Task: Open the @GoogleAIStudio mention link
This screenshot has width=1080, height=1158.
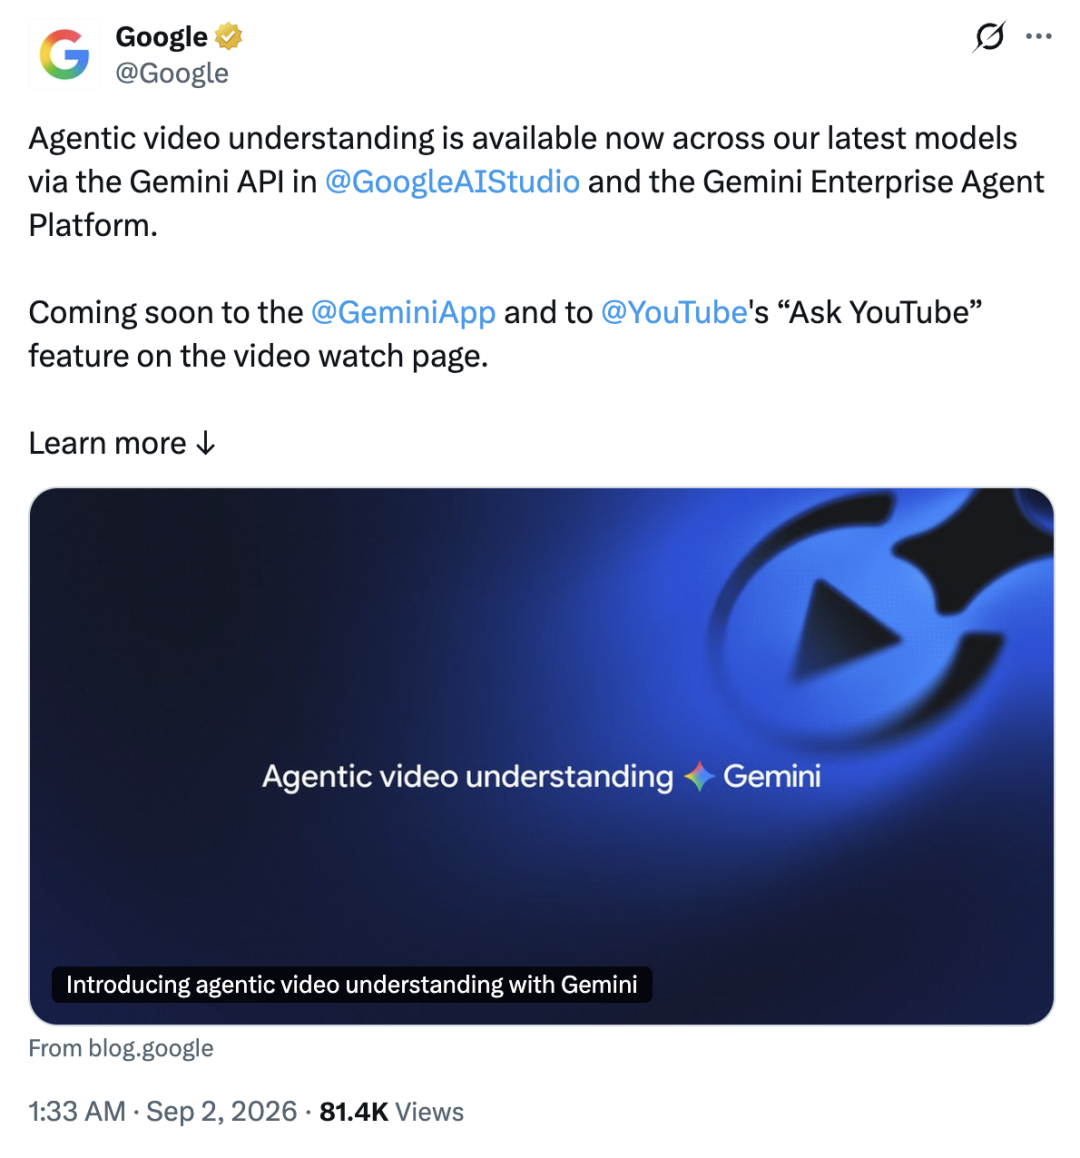Action: (452, 182)
